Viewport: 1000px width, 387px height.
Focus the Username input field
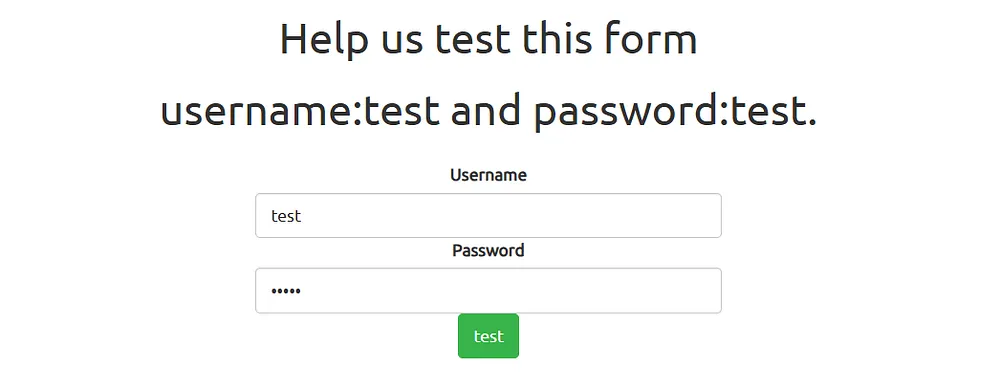[x=488, y=215]
